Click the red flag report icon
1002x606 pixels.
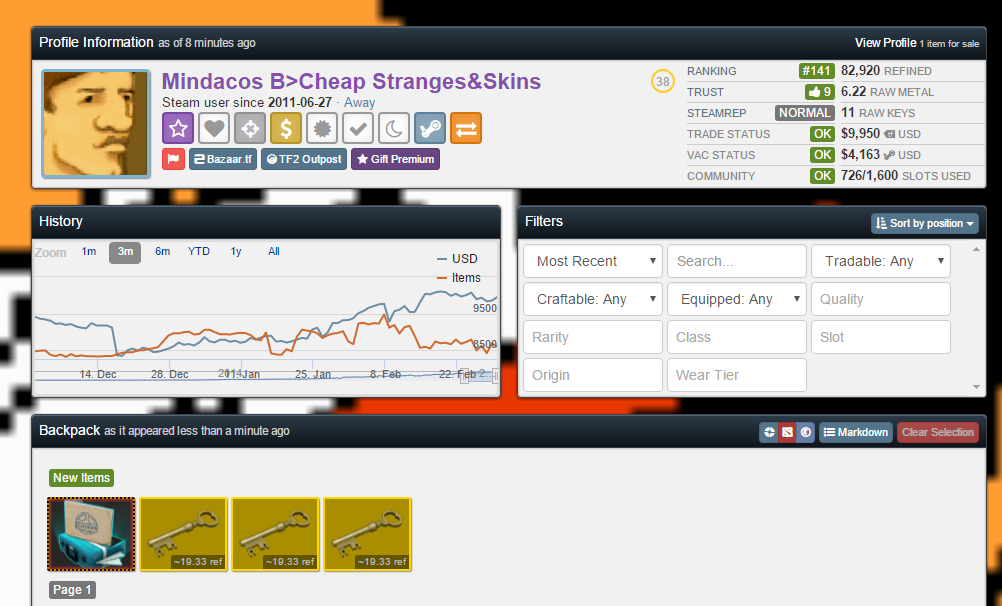pyautogui.click(x=173, y=159)
